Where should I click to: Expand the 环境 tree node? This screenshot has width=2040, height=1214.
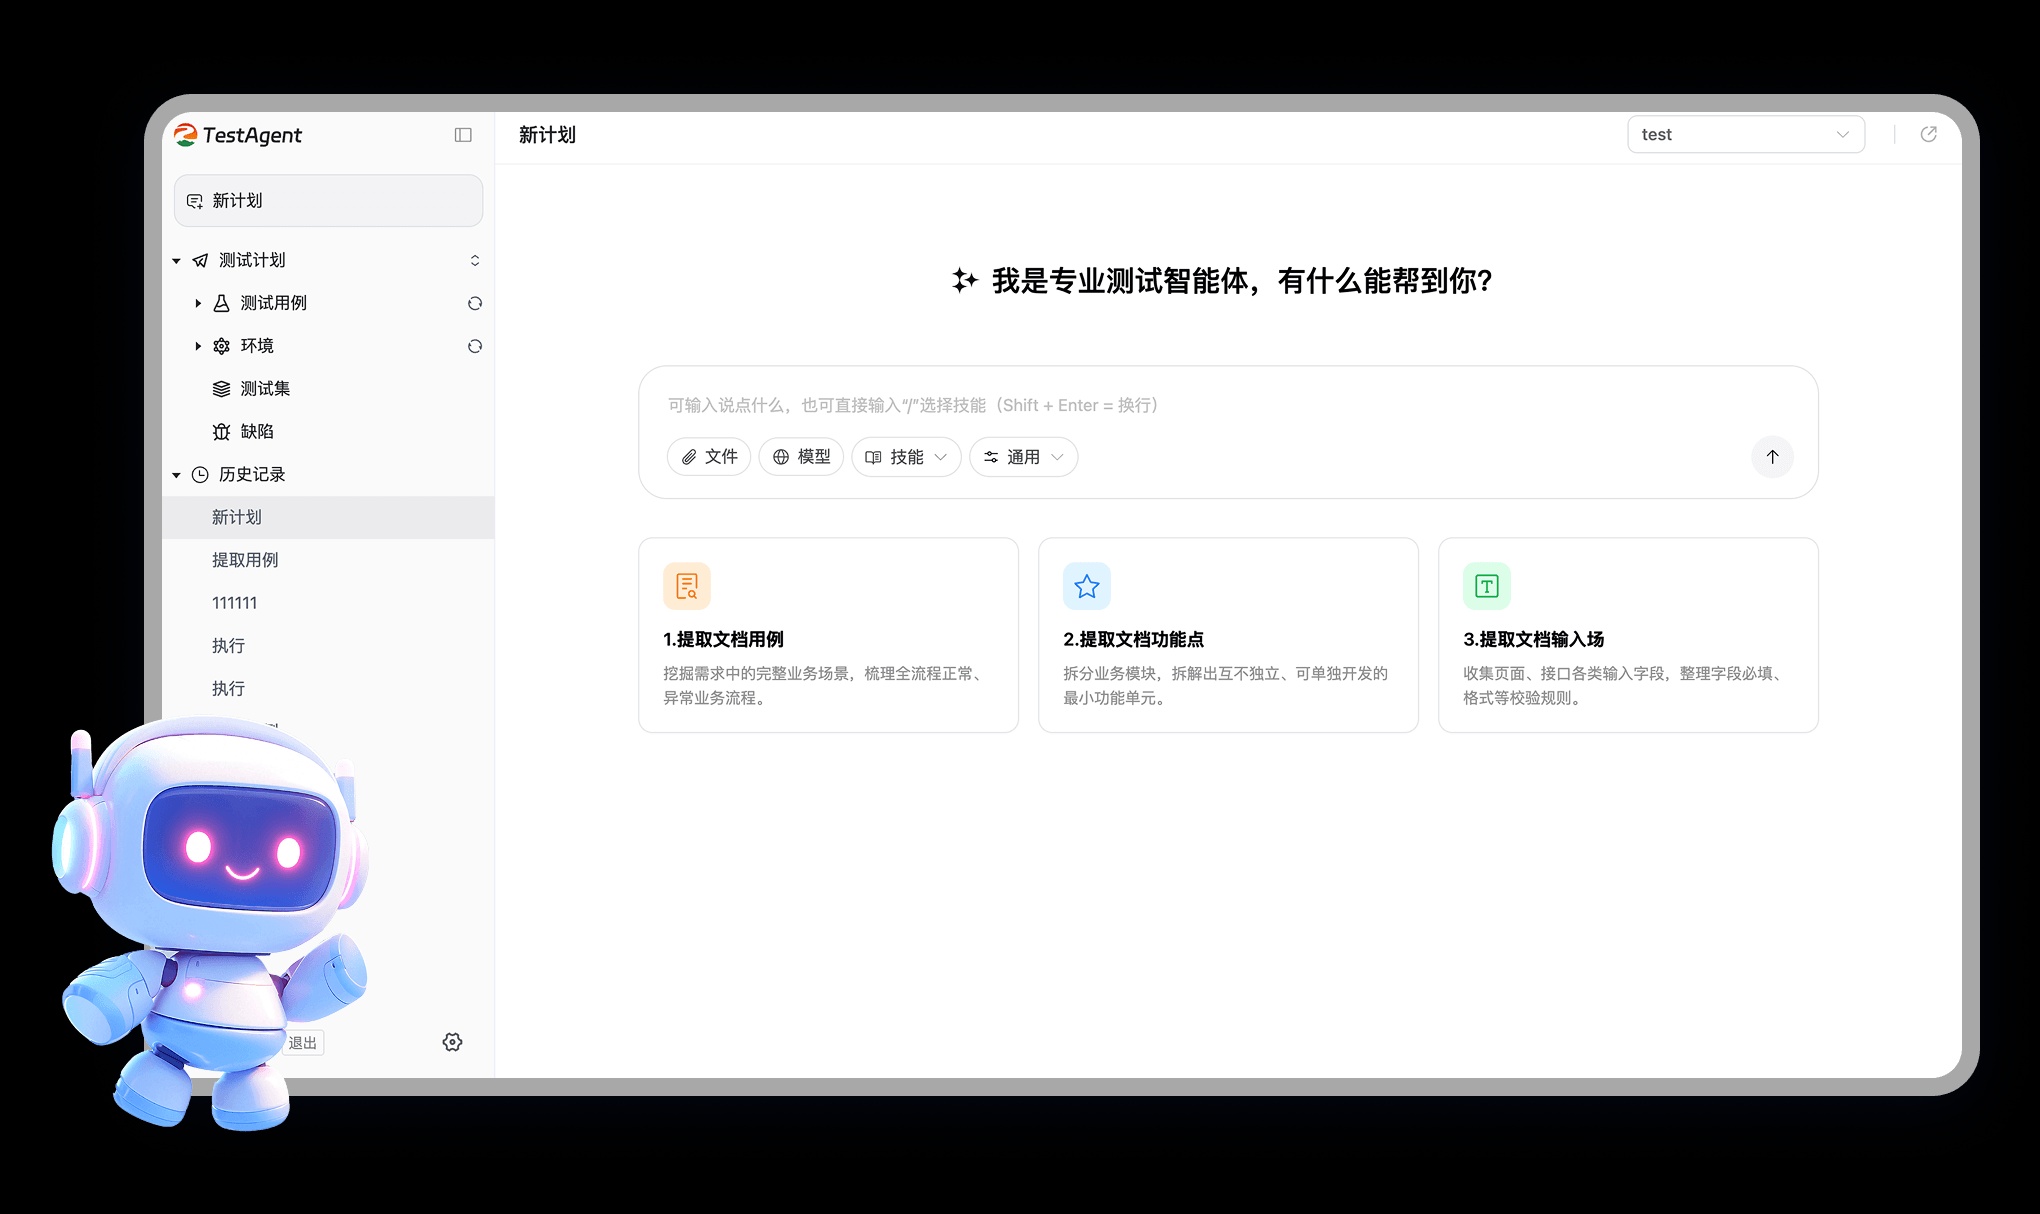click(198, 346)
